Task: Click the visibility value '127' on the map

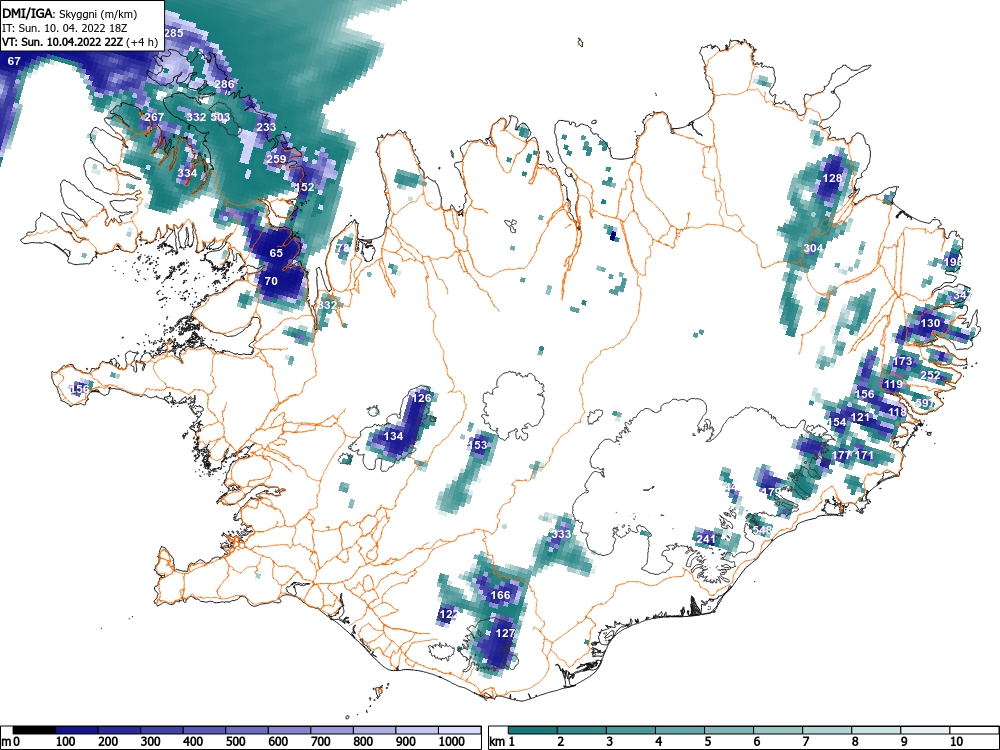Action: click(x=505, y=633)
